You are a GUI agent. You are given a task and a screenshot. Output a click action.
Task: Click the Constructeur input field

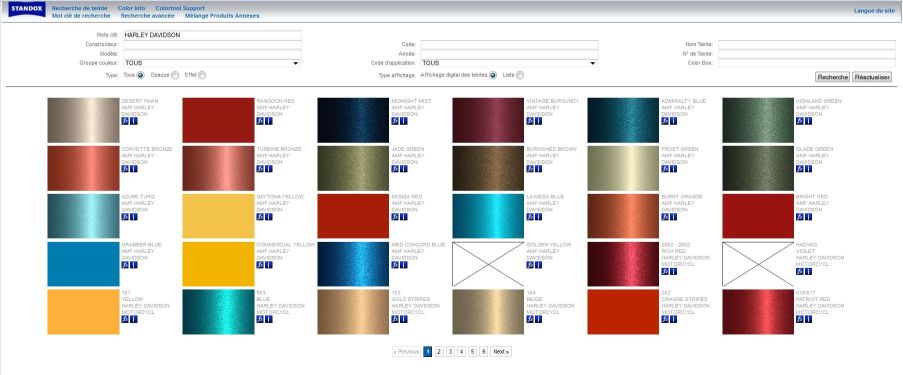pyautogui.click(x=212, y=44)
